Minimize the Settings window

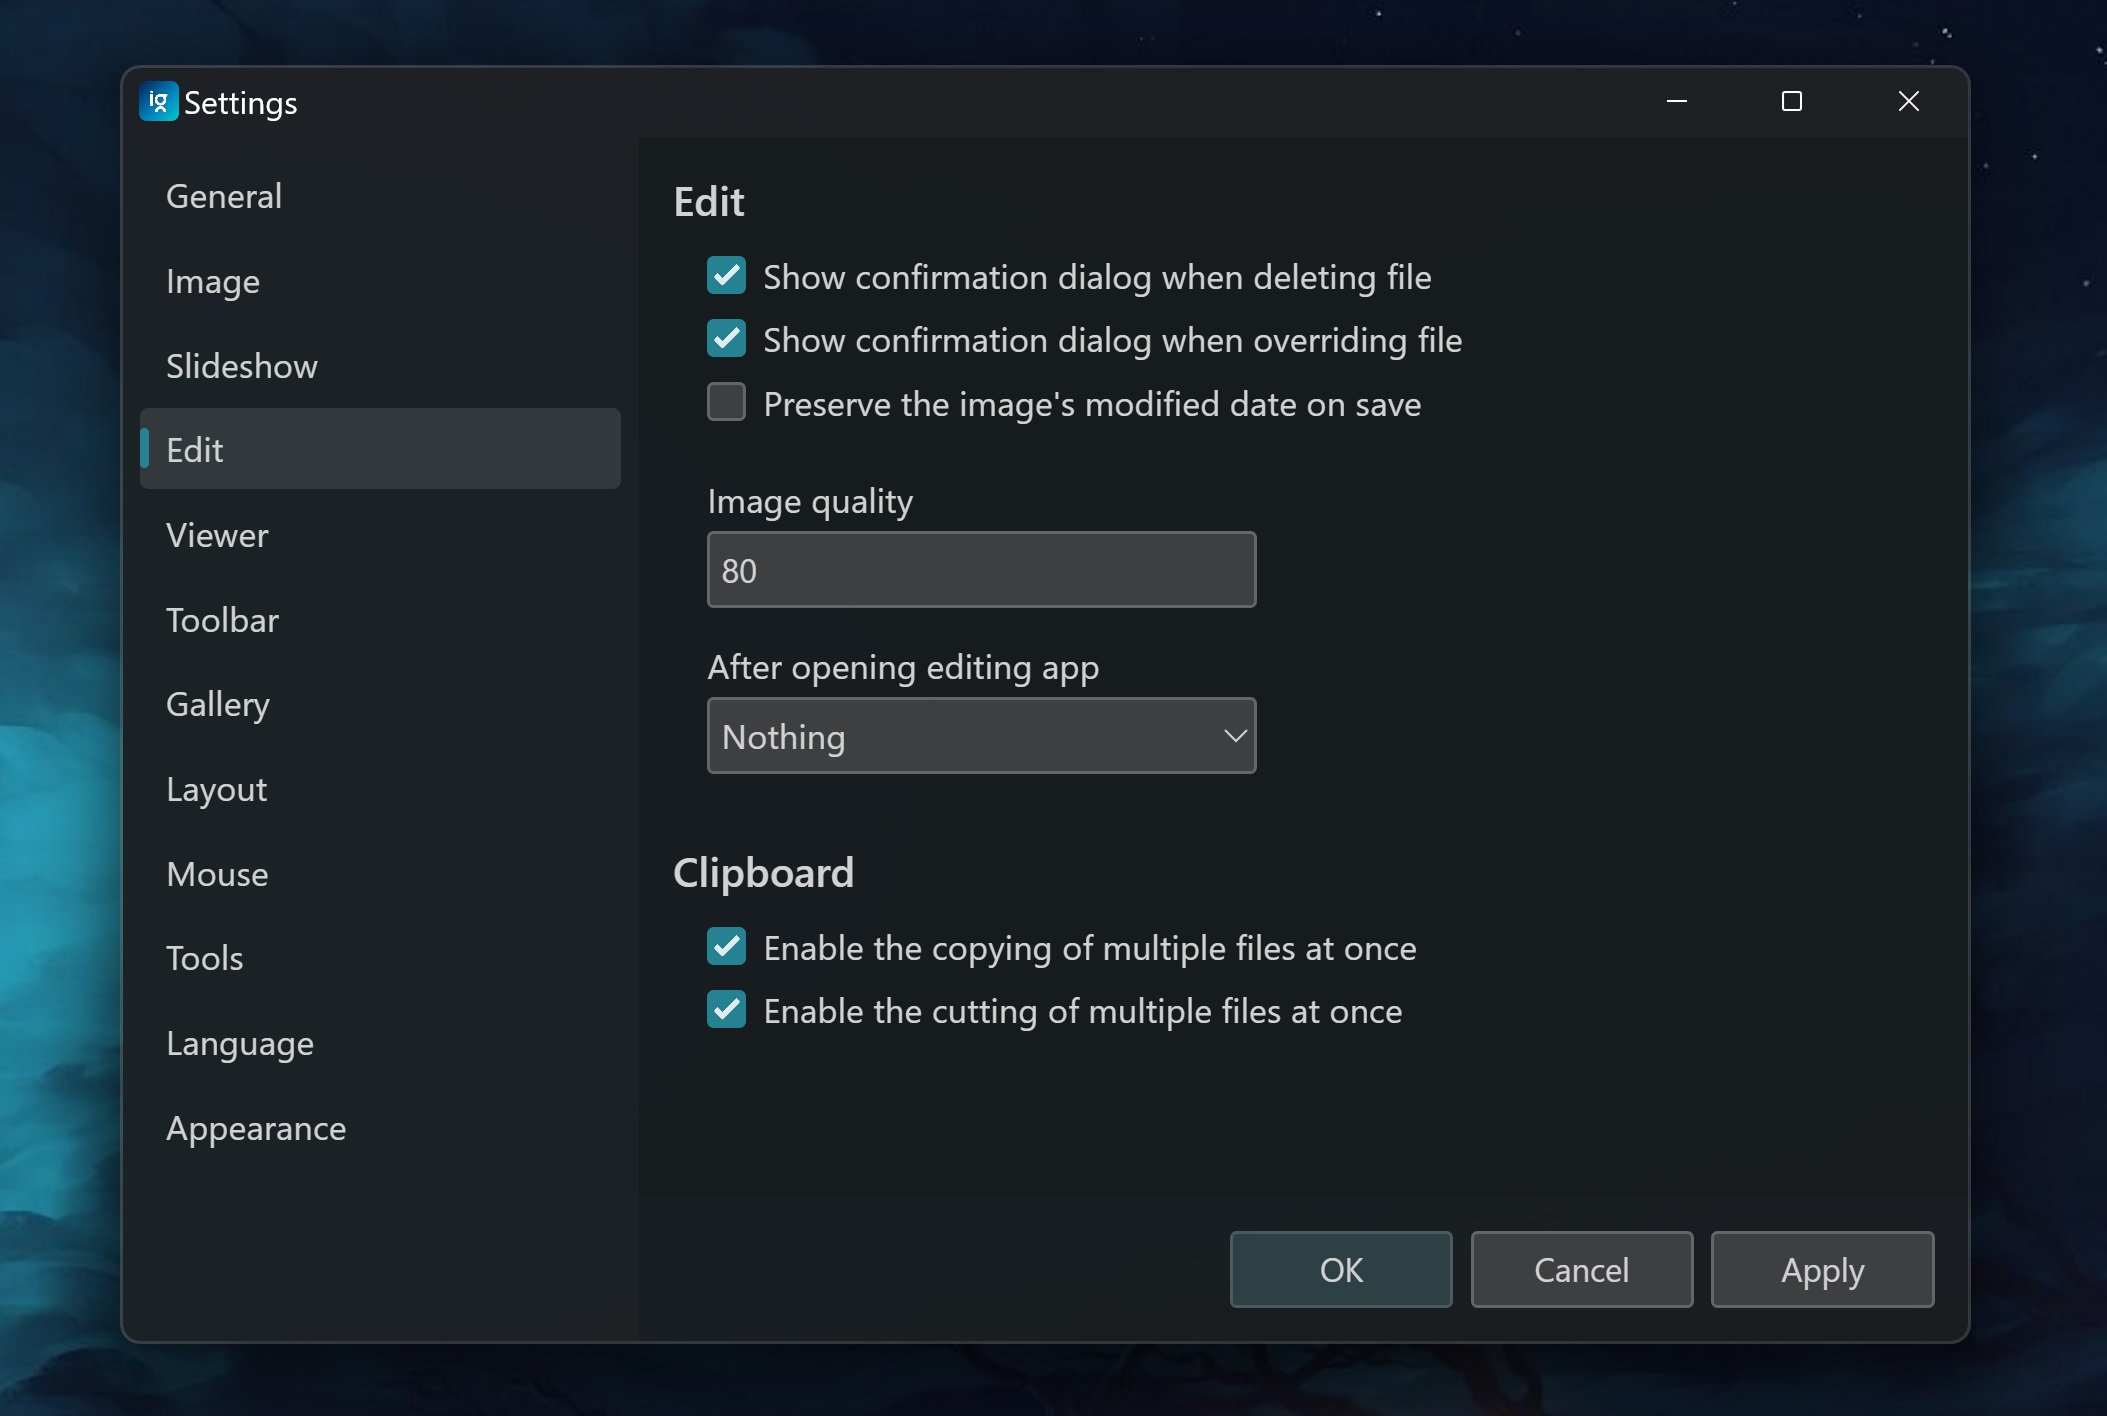1677,102
